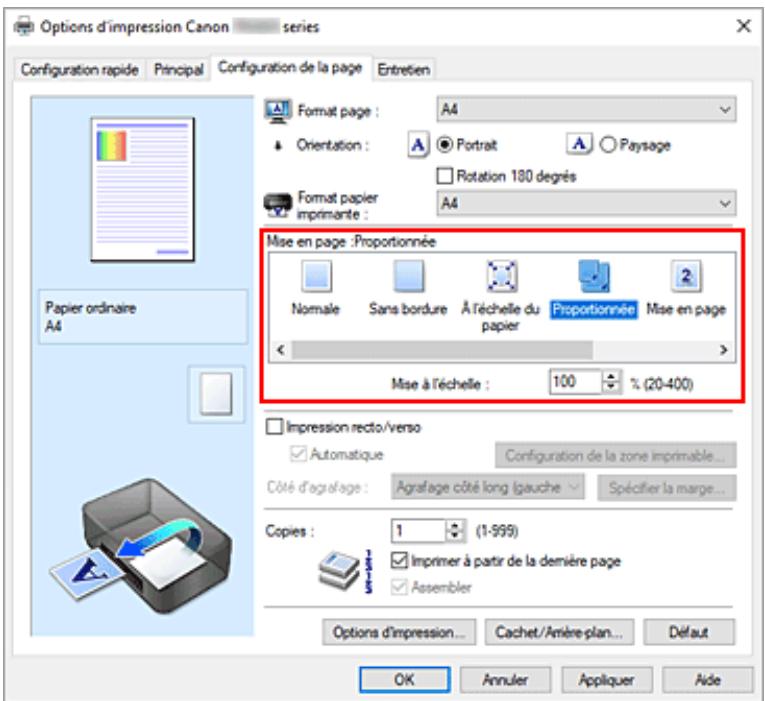The image size is (765, 701).
Task: Click Configuration de la zone imprimable button
Action: tap(615, 455)
